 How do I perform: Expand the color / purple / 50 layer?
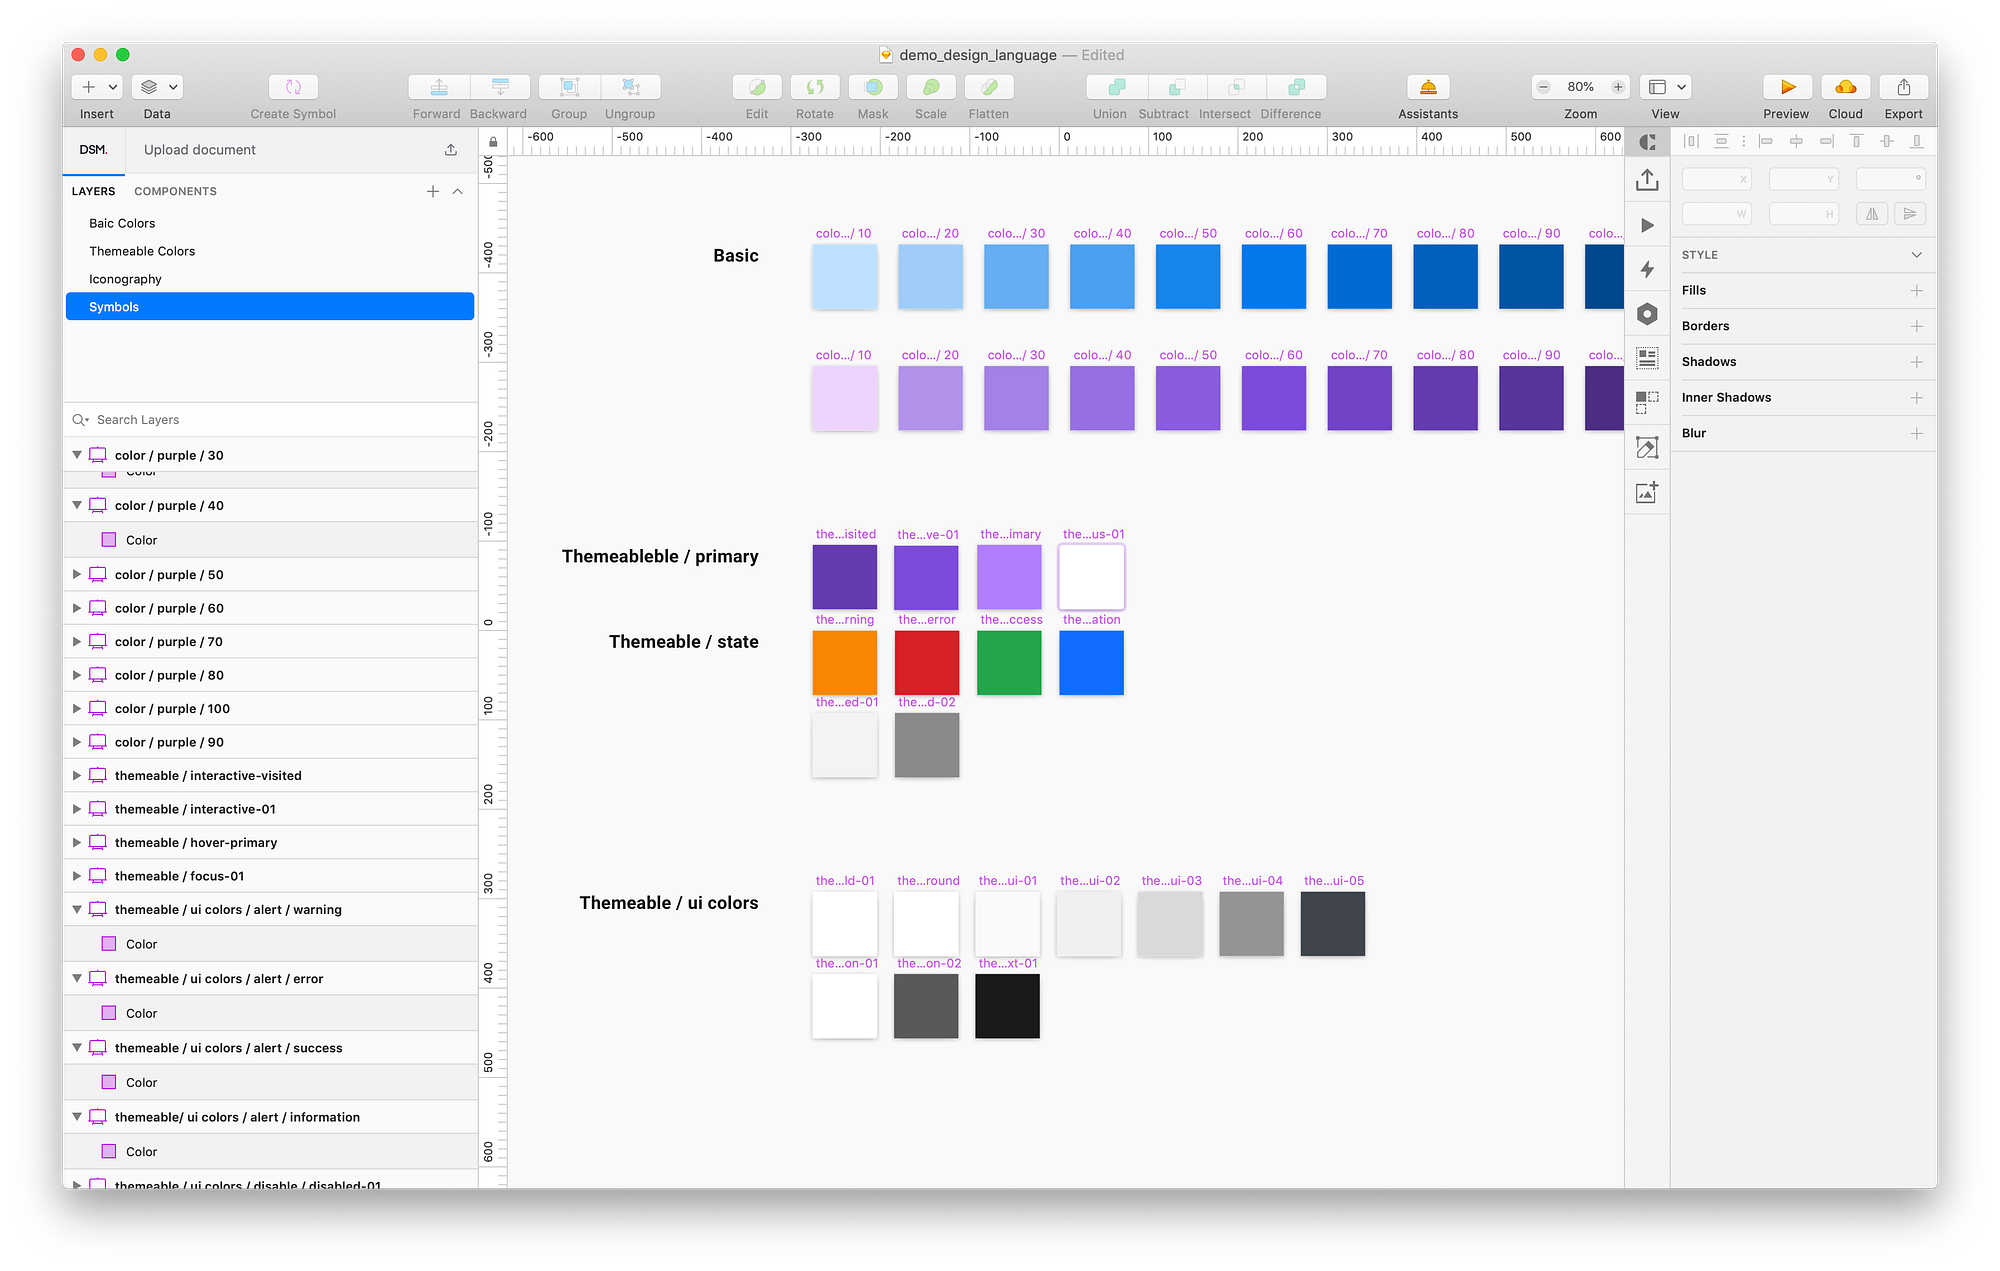(x=77, y=575)
